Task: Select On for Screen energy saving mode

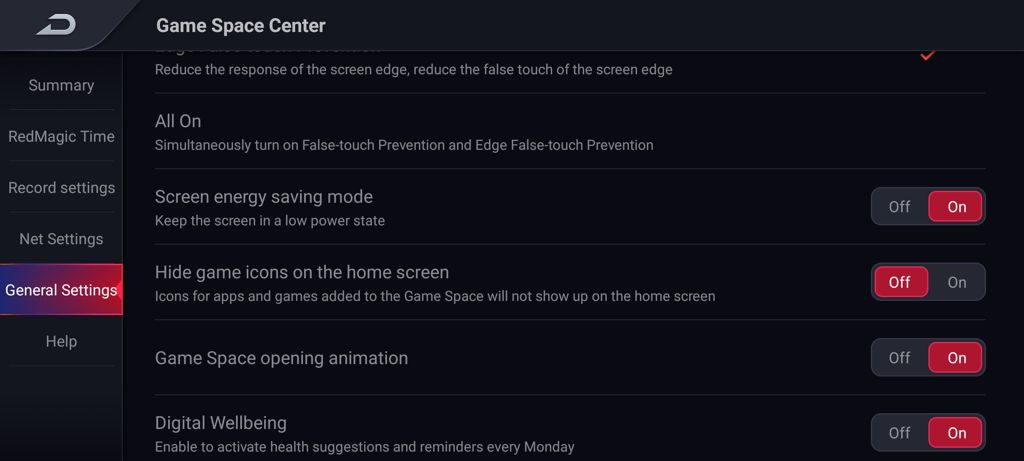Action: (956, 206)
